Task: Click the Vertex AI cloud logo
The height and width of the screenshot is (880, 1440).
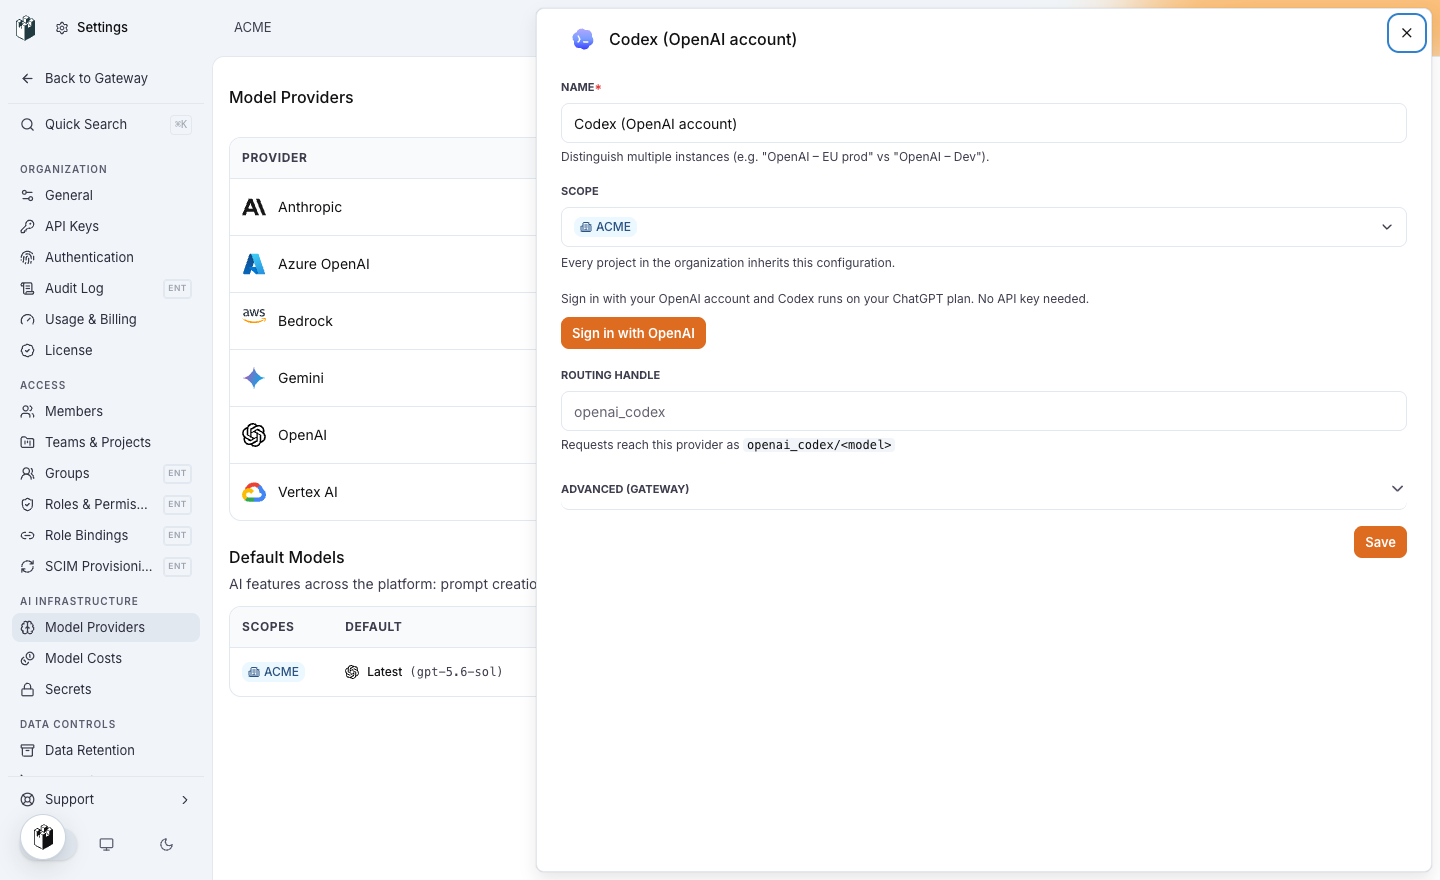Action: pos(254,492)
